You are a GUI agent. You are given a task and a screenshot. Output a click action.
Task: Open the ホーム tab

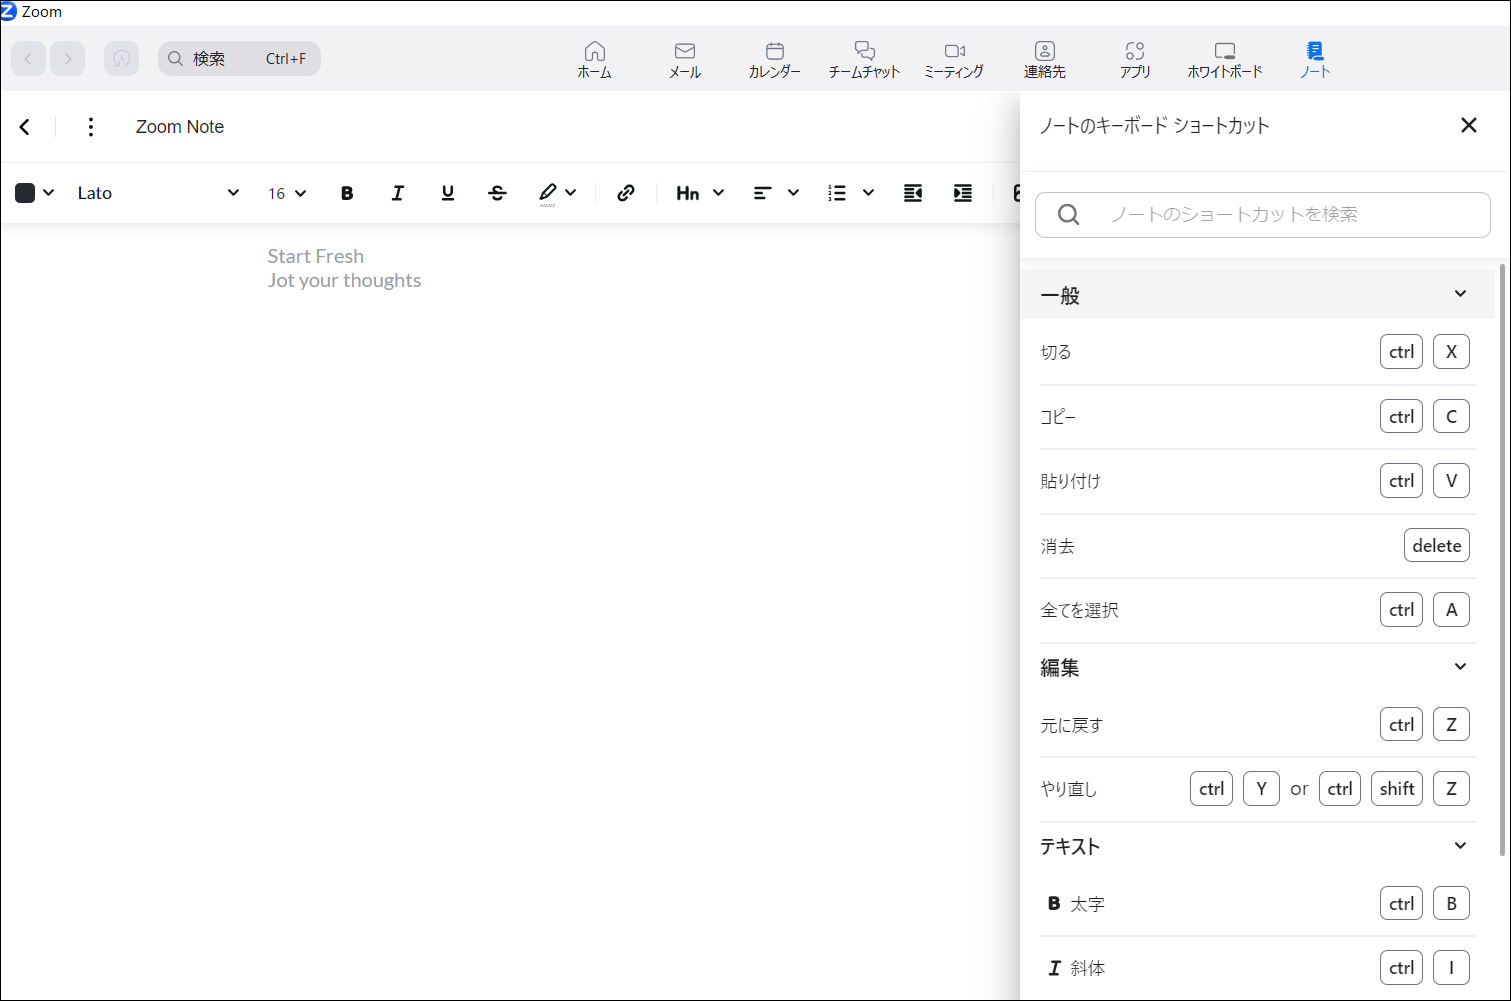[x=595, y=60]
